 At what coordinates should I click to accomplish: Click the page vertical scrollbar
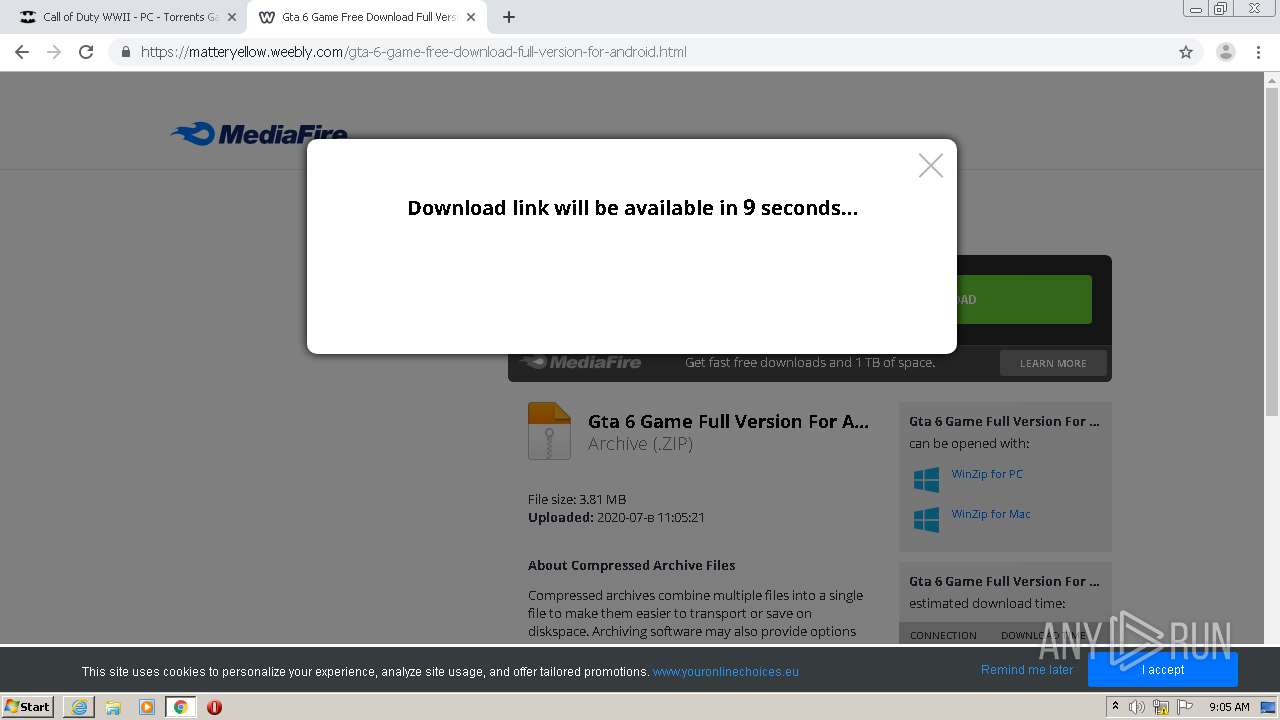click(x=1272, y=250)
